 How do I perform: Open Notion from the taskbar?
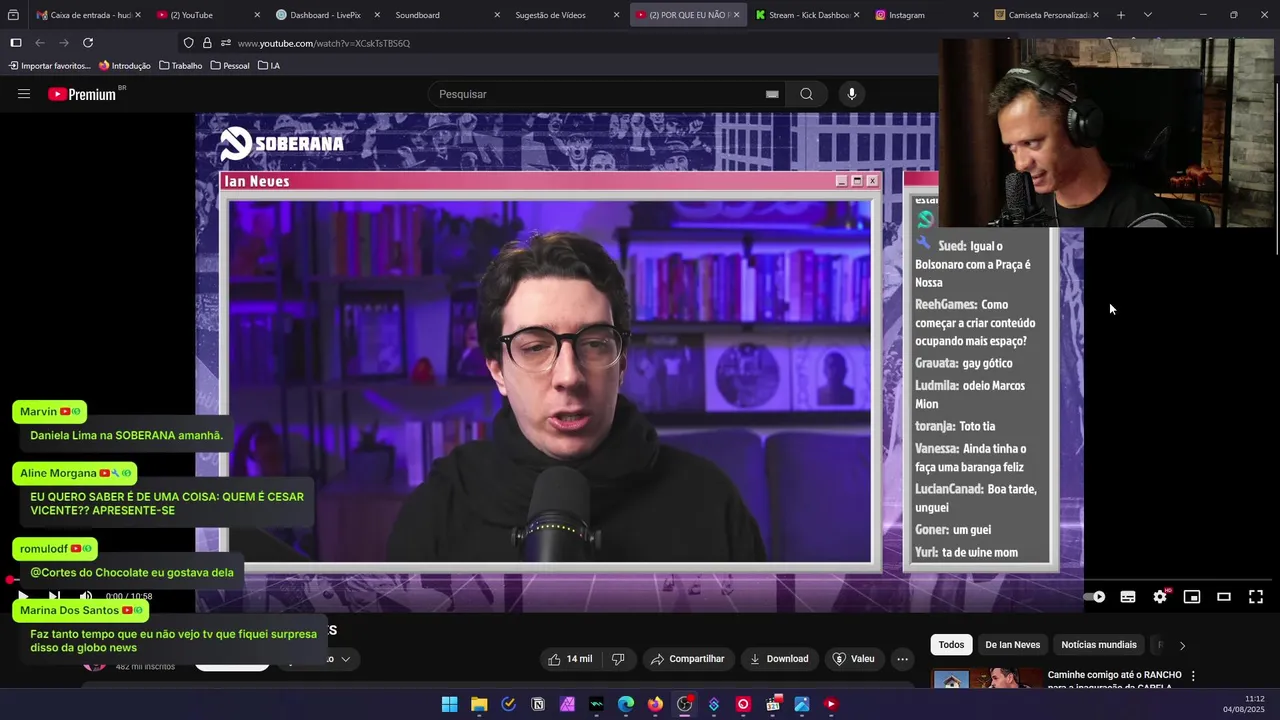click(x=538, y=704)
